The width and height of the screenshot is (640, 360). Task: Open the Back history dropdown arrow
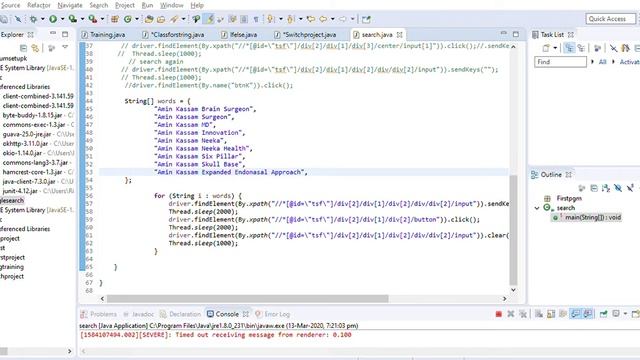click(x=333, y=19)
